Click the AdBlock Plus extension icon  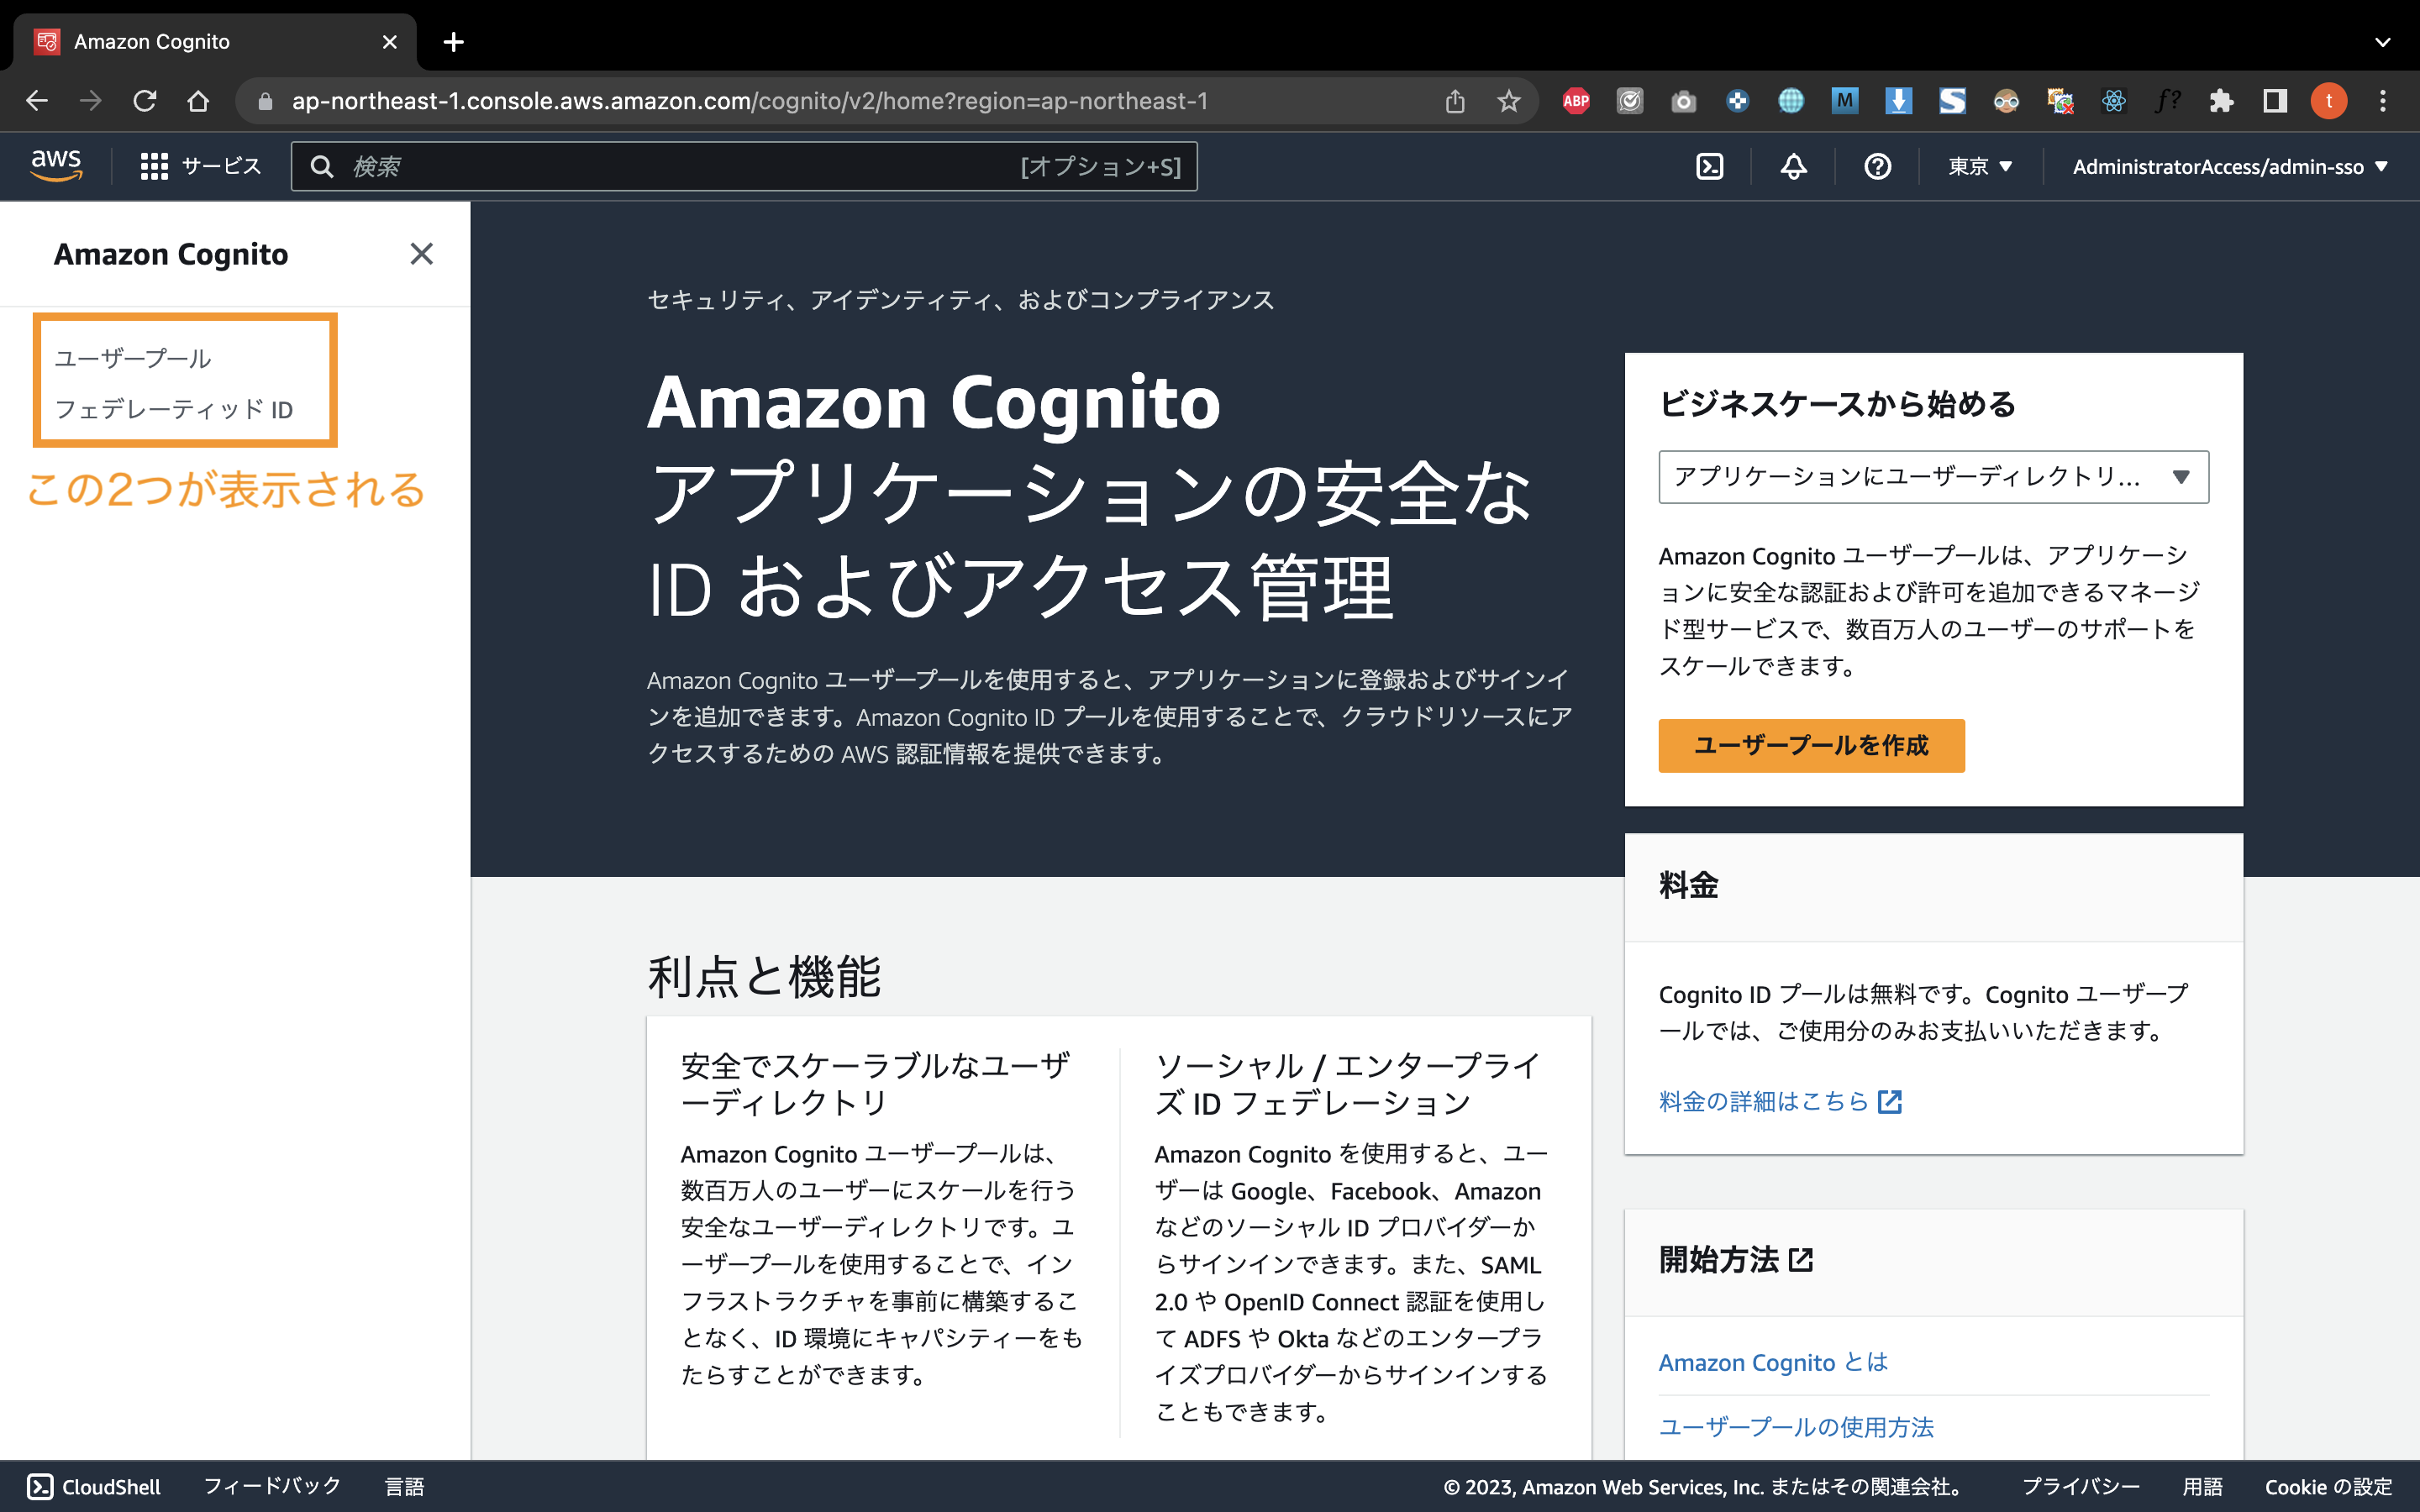click(x=1576, y=101)
